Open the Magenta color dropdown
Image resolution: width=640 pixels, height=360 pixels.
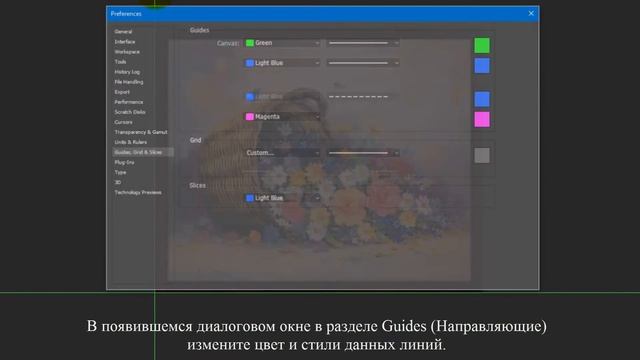pos(282,117)
